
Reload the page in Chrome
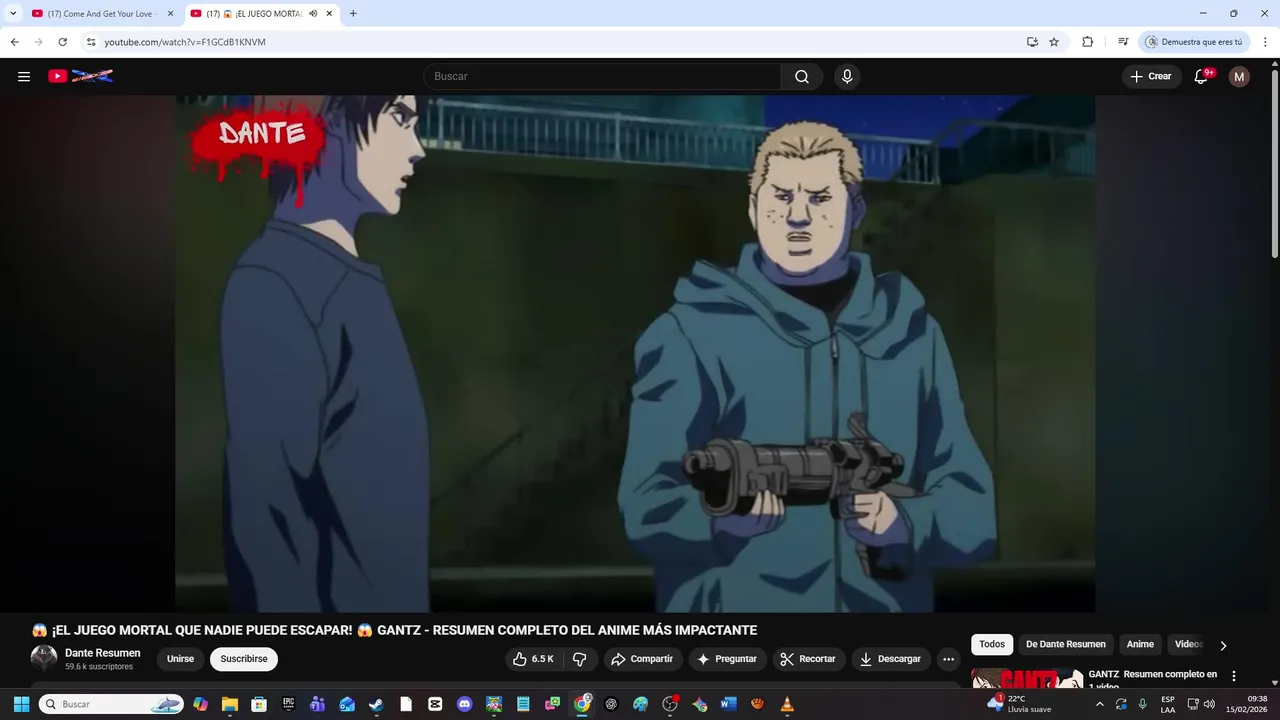62,42
